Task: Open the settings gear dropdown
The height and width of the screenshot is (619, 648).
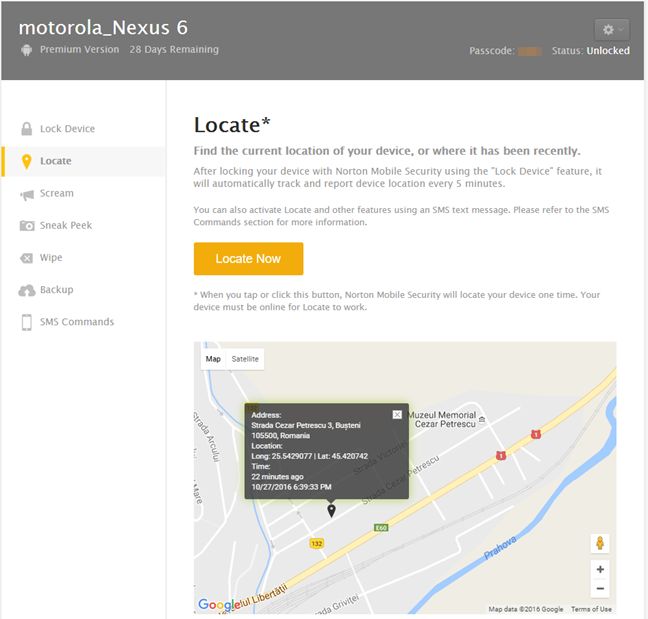Action: coord(612,30)
